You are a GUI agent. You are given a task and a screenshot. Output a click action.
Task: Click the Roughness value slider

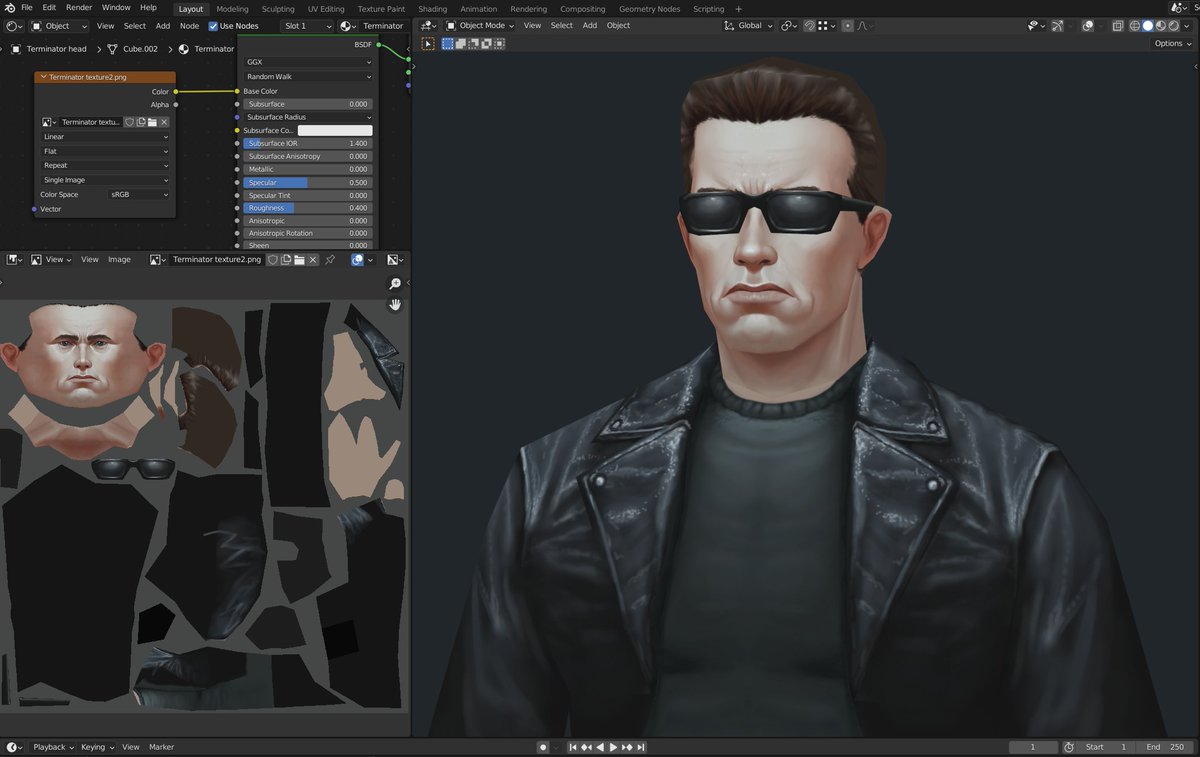[308, 208]
